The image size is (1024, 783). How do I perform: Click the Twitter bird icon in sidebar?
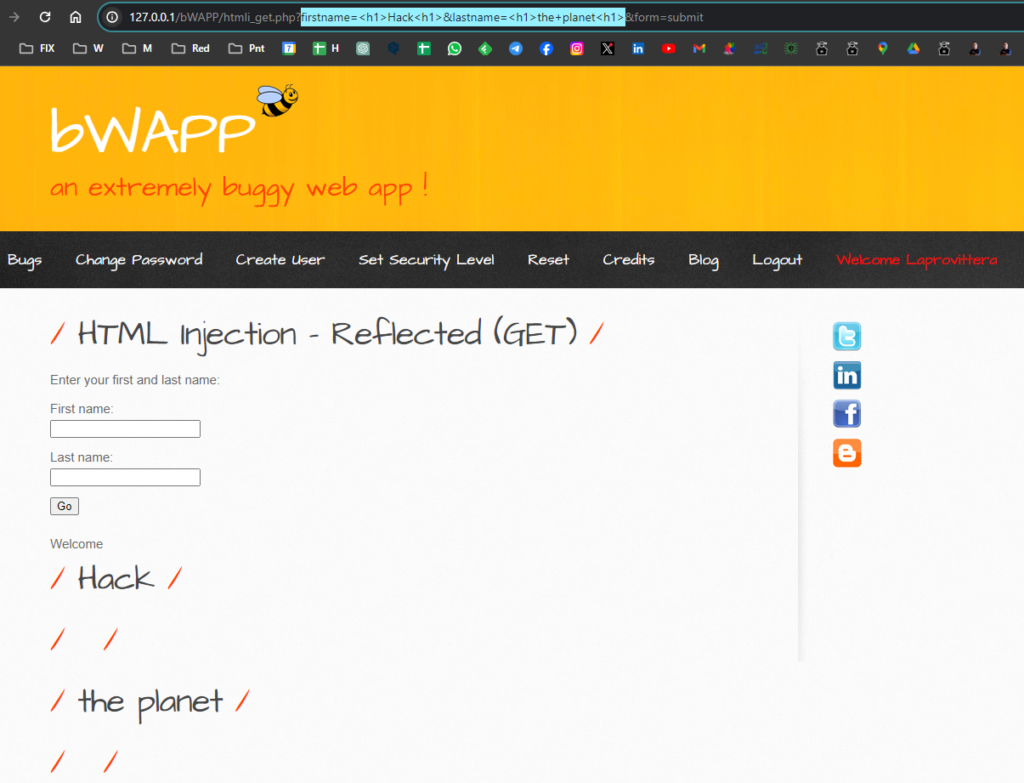pos(847,336)
